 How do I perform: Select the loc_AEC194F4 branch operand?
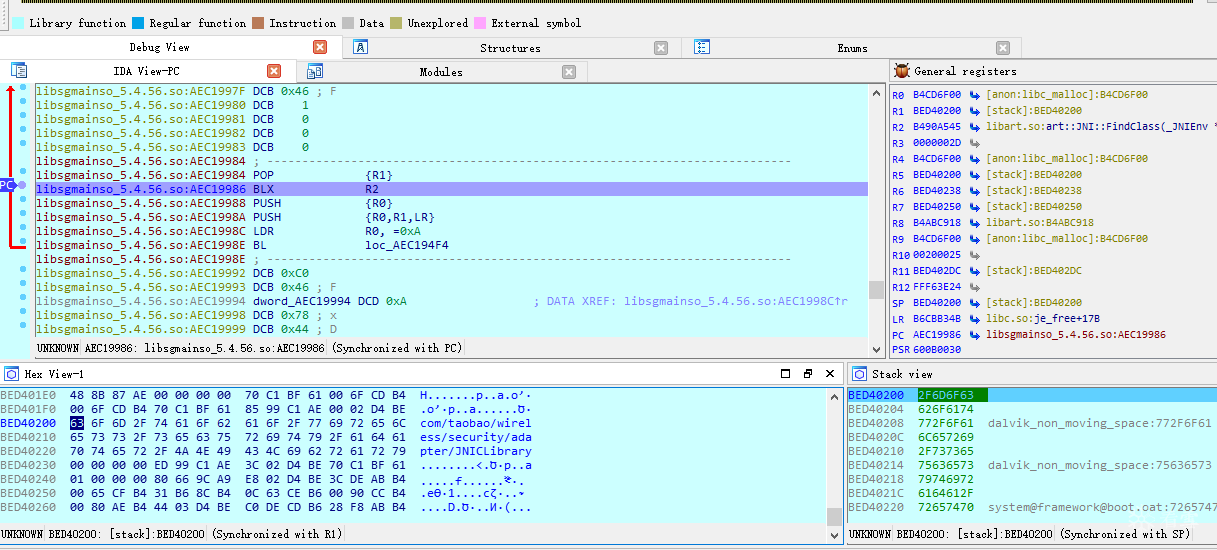(x=407, y=245)
